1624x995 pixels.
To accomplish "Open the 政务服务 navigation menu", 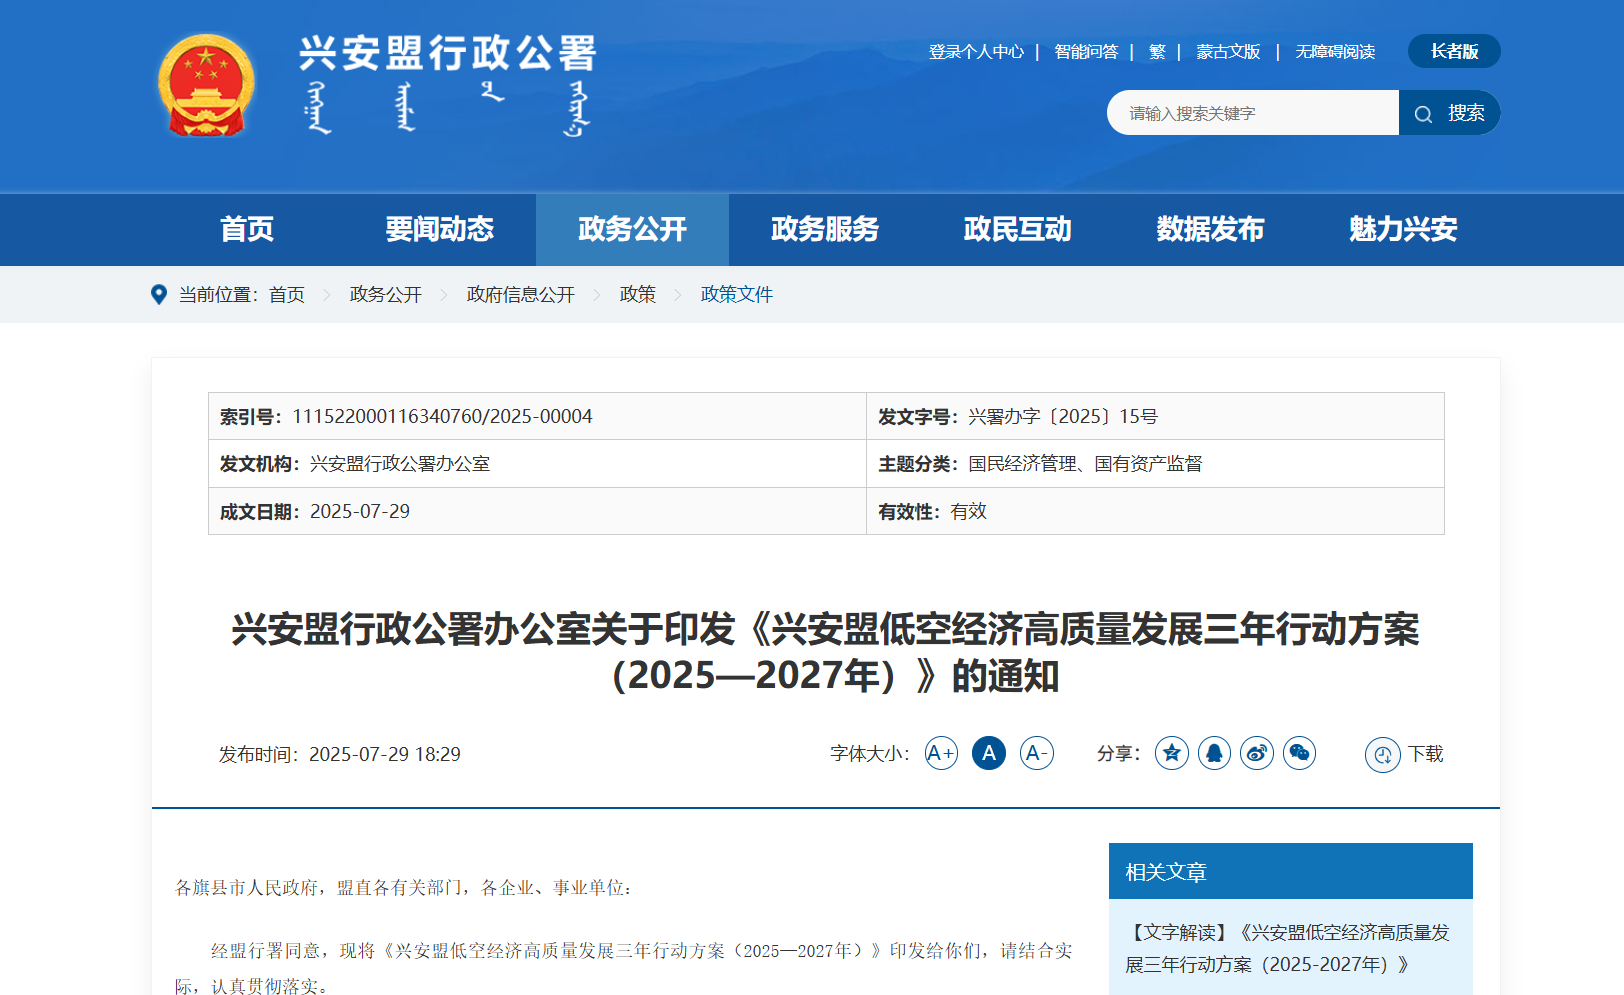I will [x=824, y=229].
